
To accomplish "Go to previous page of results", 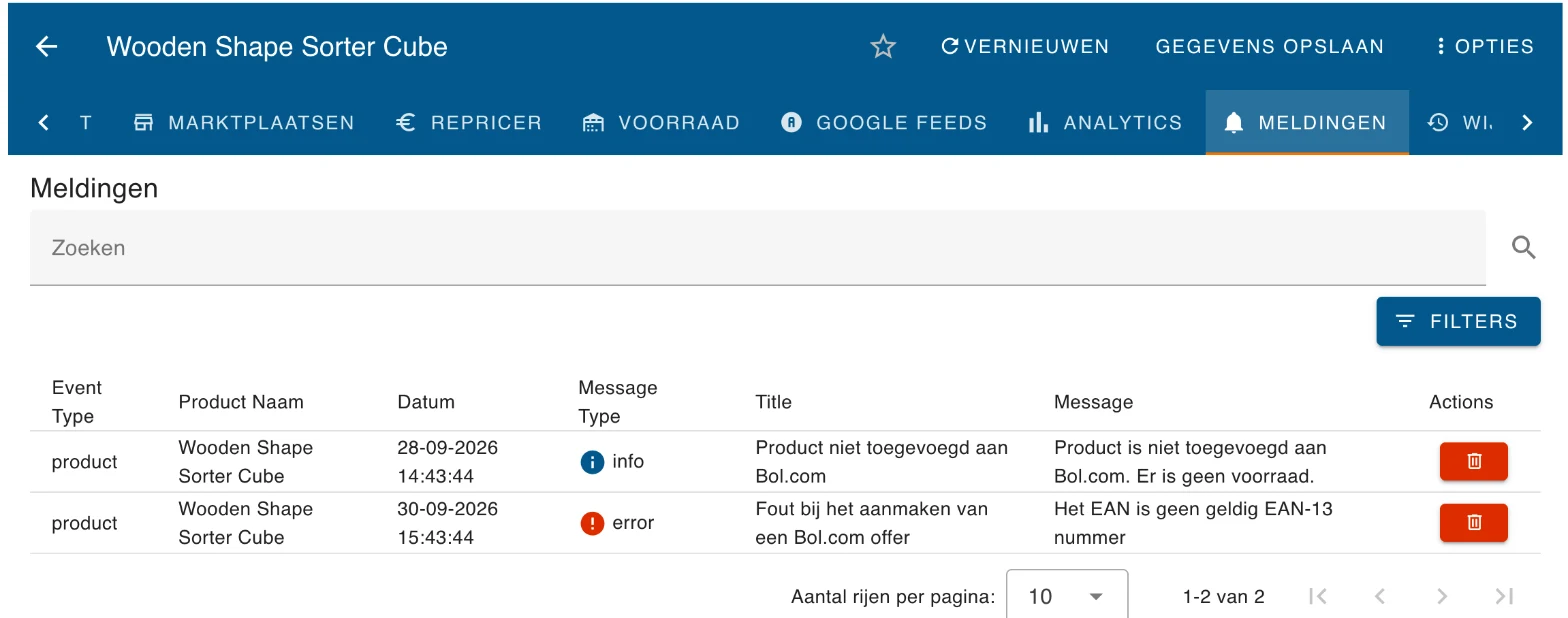I will click(x=1380, y=597).
